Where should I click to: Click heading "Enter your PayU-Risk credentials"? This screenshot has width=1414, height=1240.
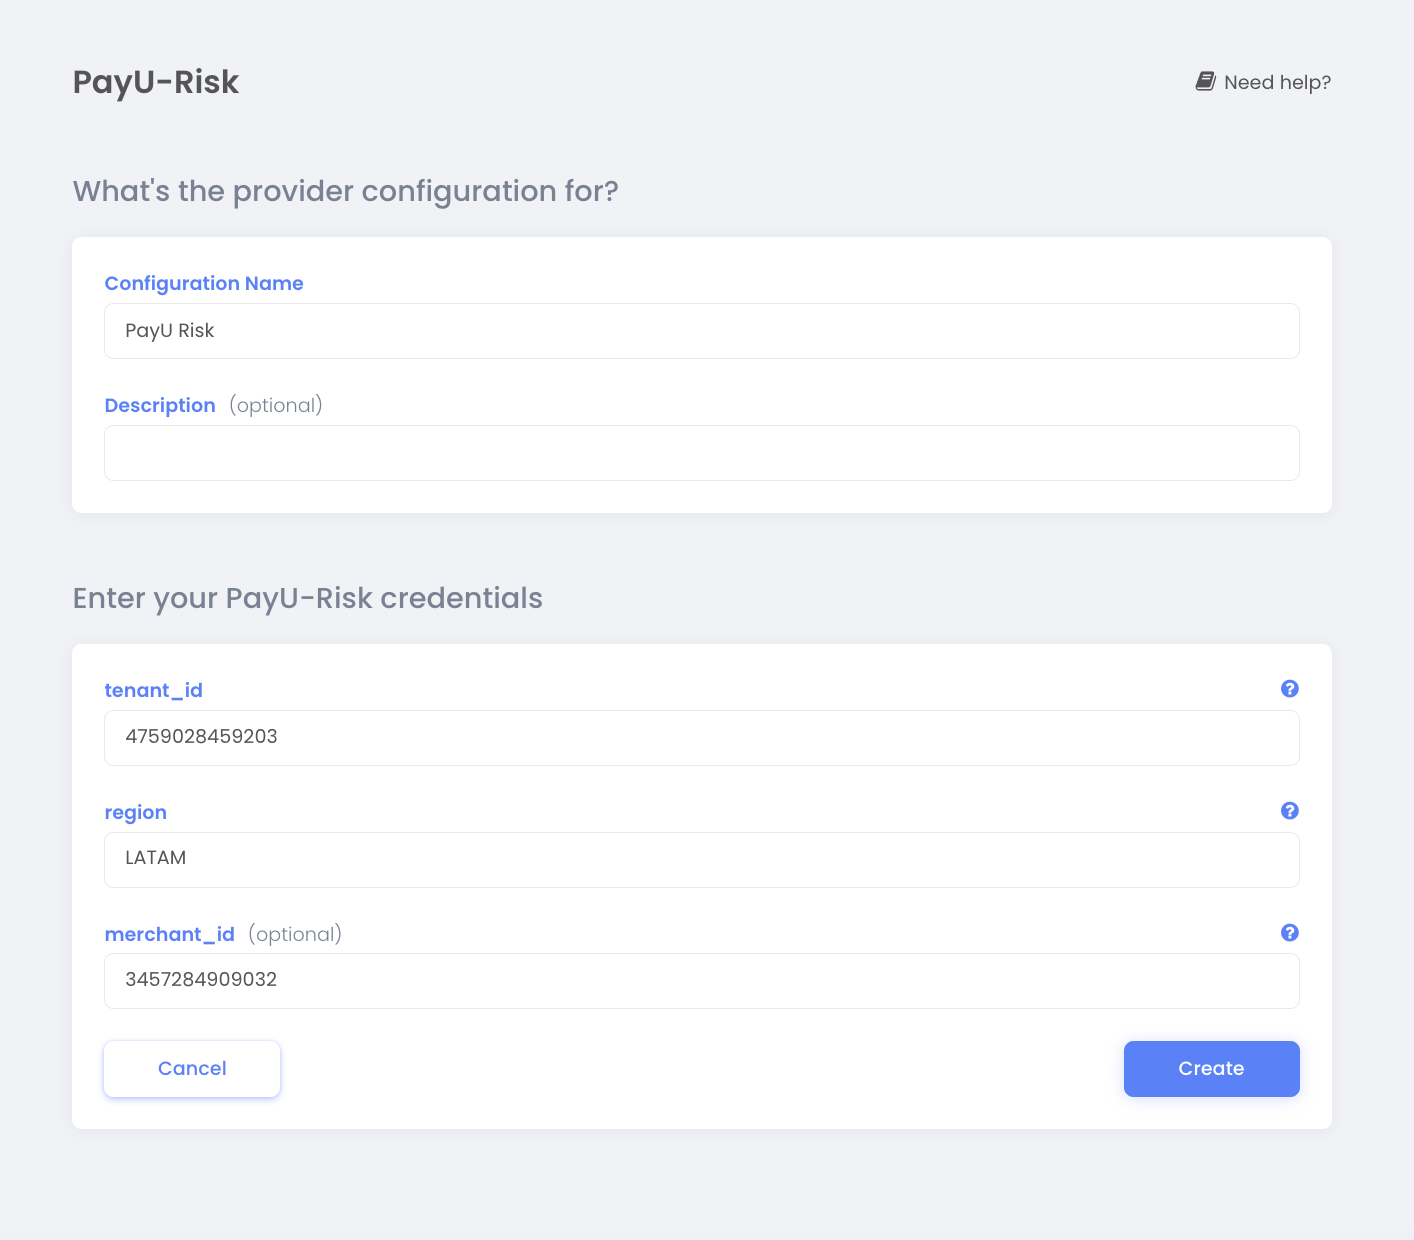pyautogui.click(x=308, y=598)
